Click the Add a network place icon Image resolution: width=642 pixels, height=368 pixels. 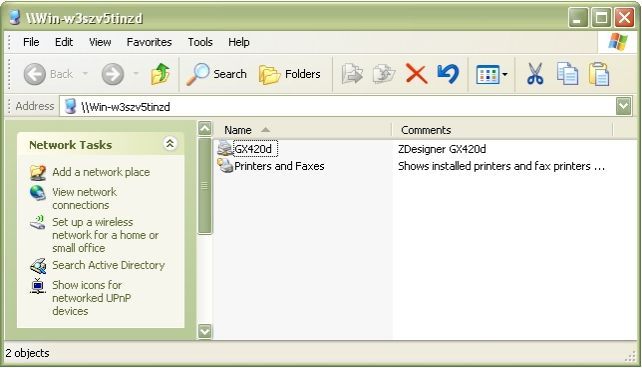[38, 172]
